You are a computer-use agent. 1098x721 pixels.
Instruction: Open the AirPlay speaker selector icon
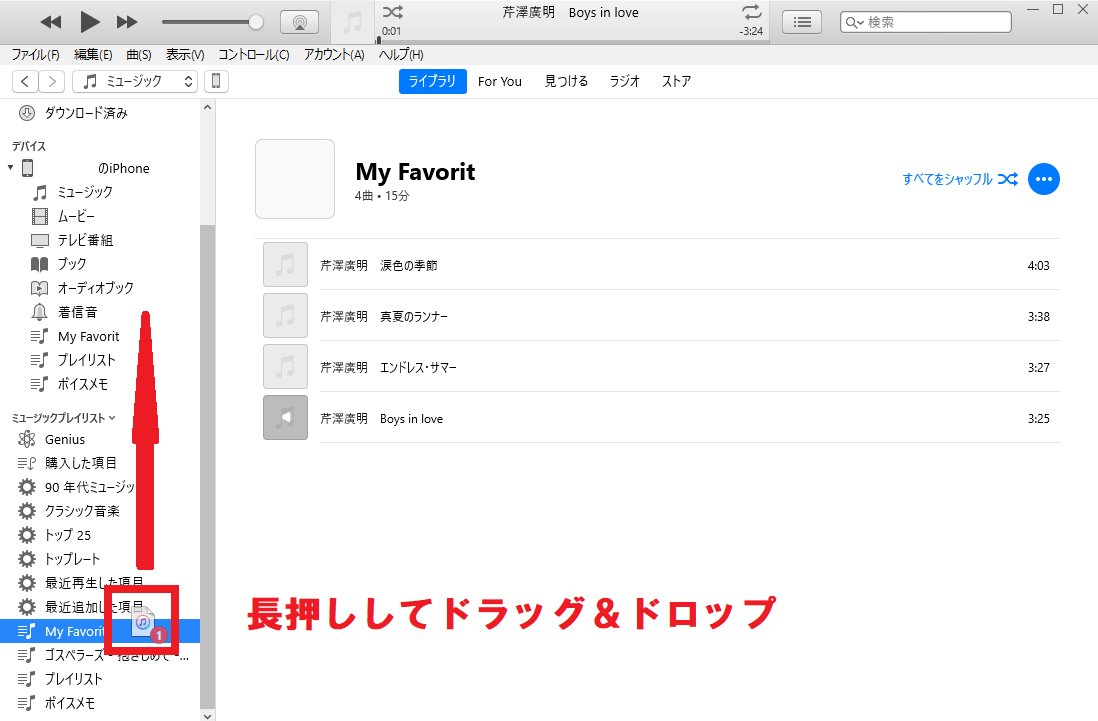click(x=299, y=21)
